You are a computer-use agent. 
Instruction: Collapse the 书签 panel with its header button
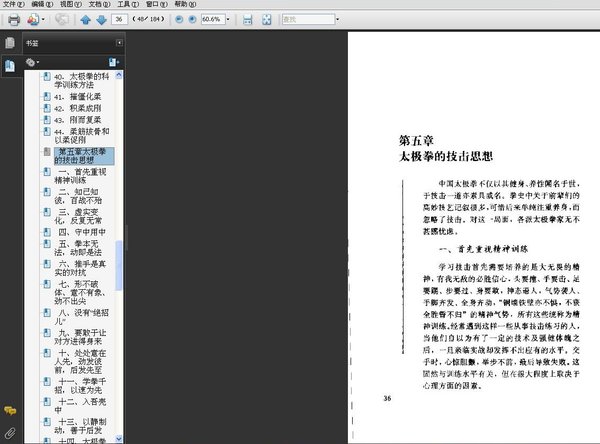pyautogui.click(x=119, y=43)
